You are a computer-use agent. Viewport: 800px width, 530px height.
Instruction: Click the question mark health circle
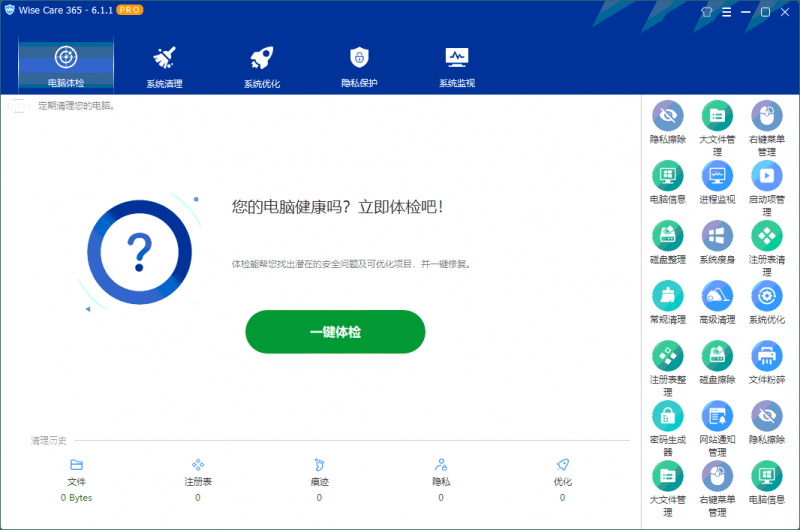(x=139, y=252)
